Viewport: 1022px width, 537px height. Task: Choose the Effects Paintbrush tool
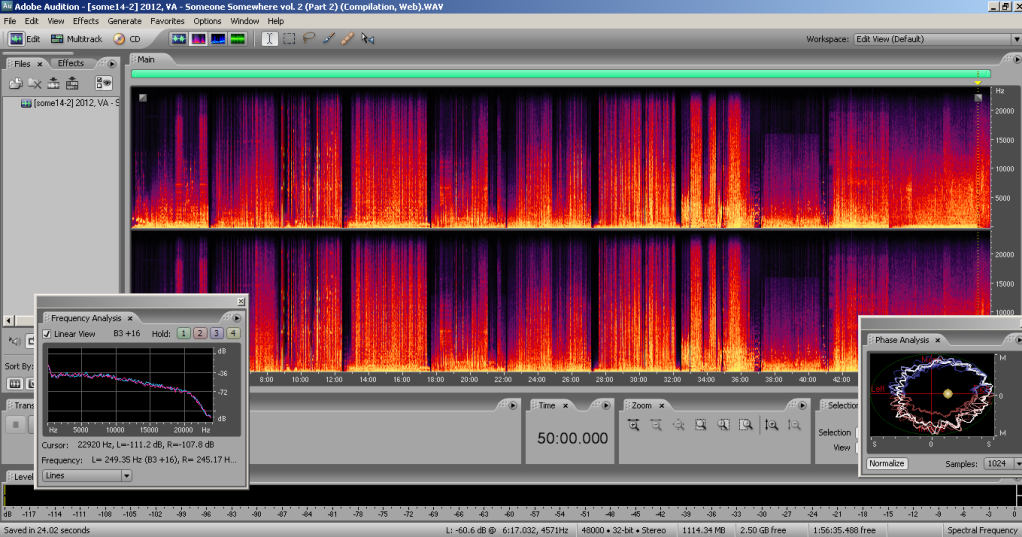328,39
